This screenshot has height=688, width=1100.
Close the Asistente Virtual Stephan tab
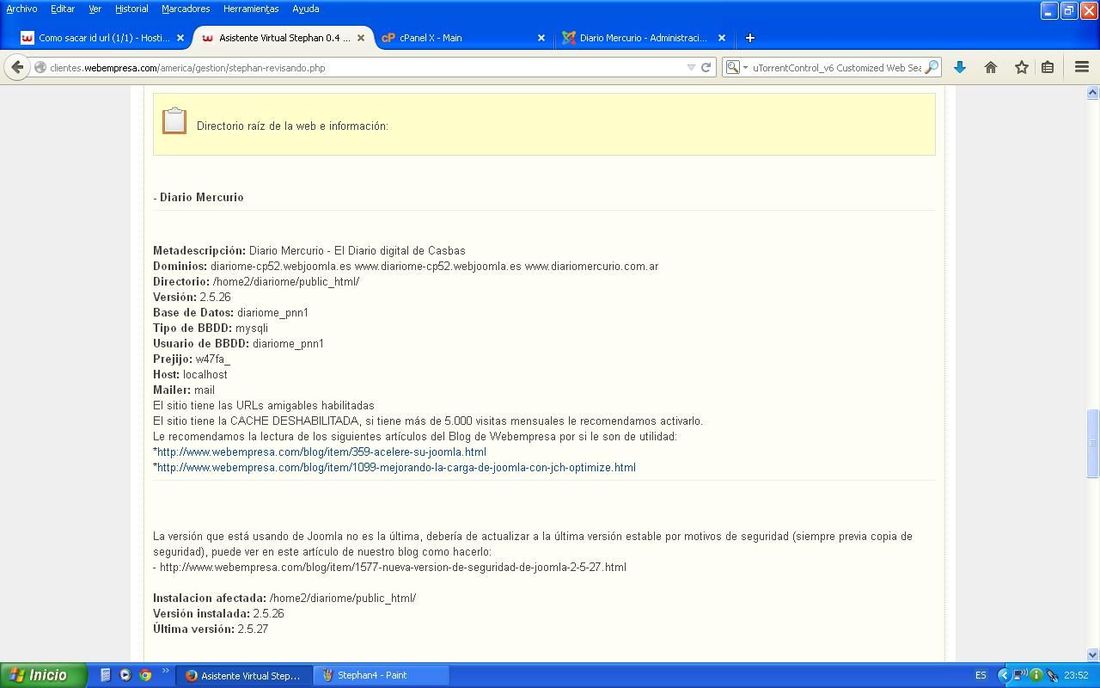361,38
